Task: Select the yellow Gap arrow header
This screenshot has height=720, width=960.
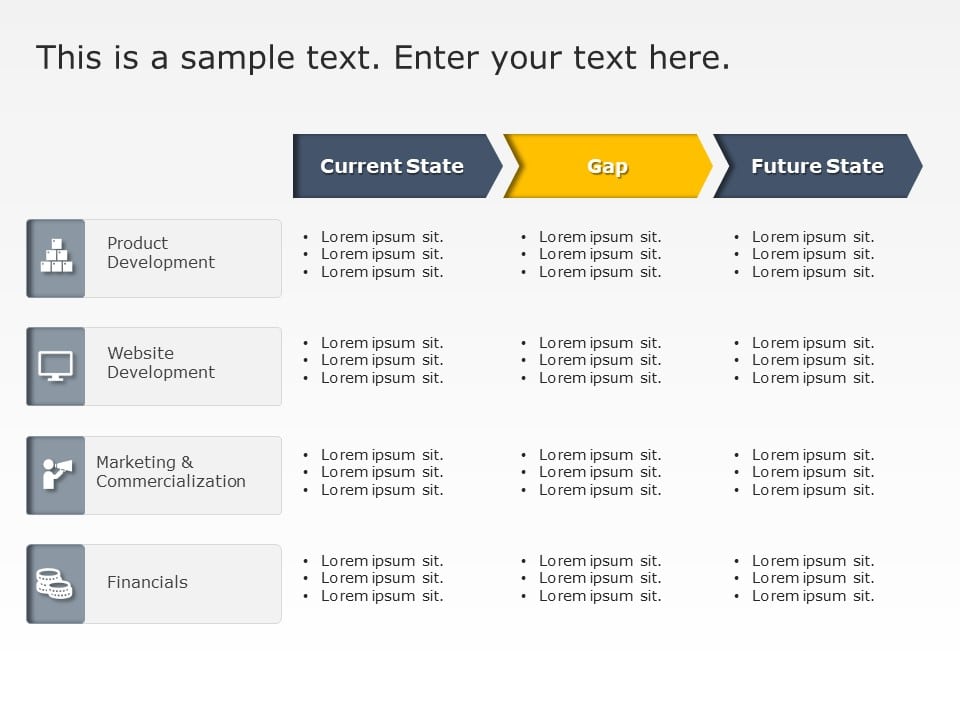Action: pos(607,166)
